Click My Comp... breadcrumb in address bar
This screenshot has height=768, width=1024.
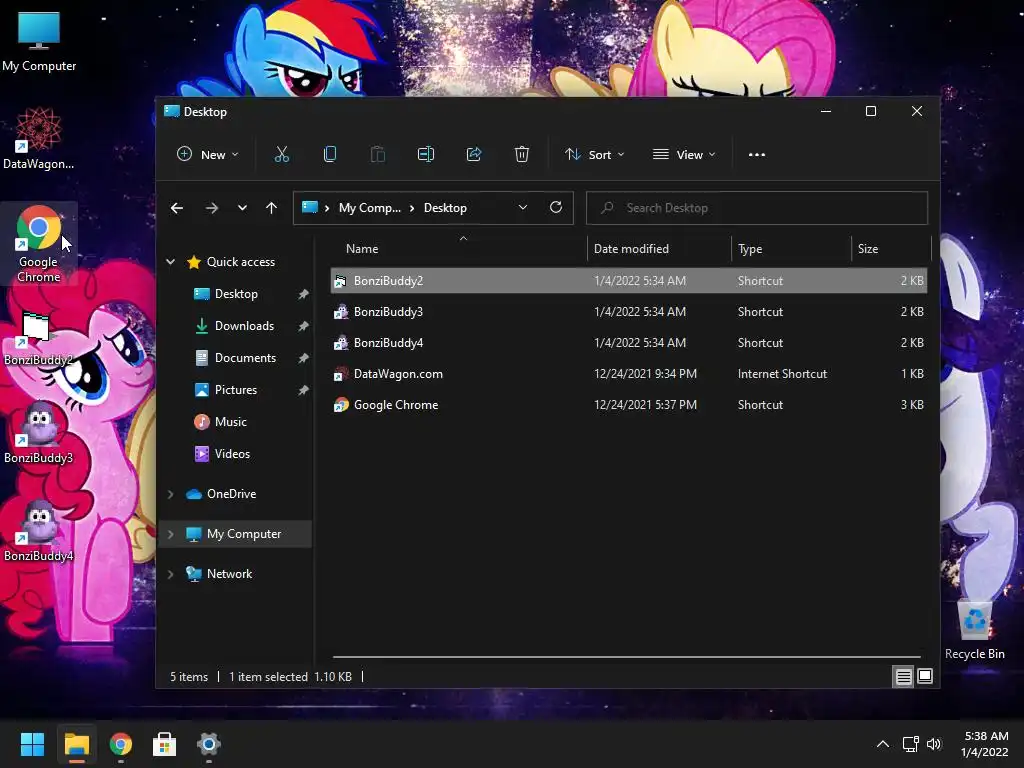[x=370, y=208]
